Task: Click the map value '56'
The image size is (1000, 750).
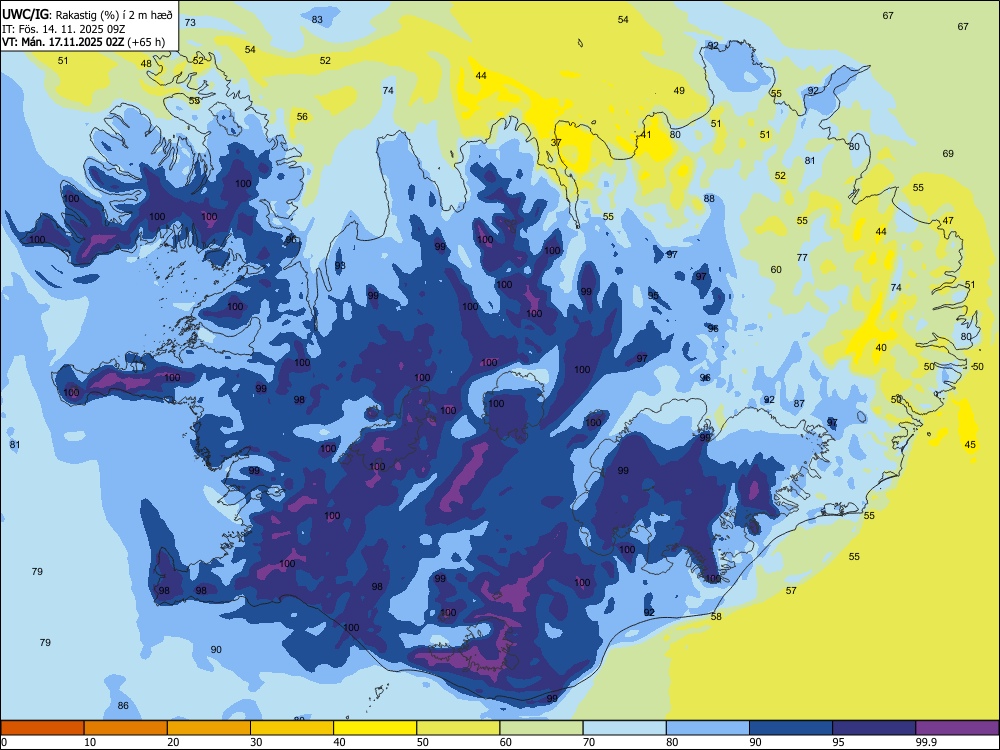Action: pos(302,116)
